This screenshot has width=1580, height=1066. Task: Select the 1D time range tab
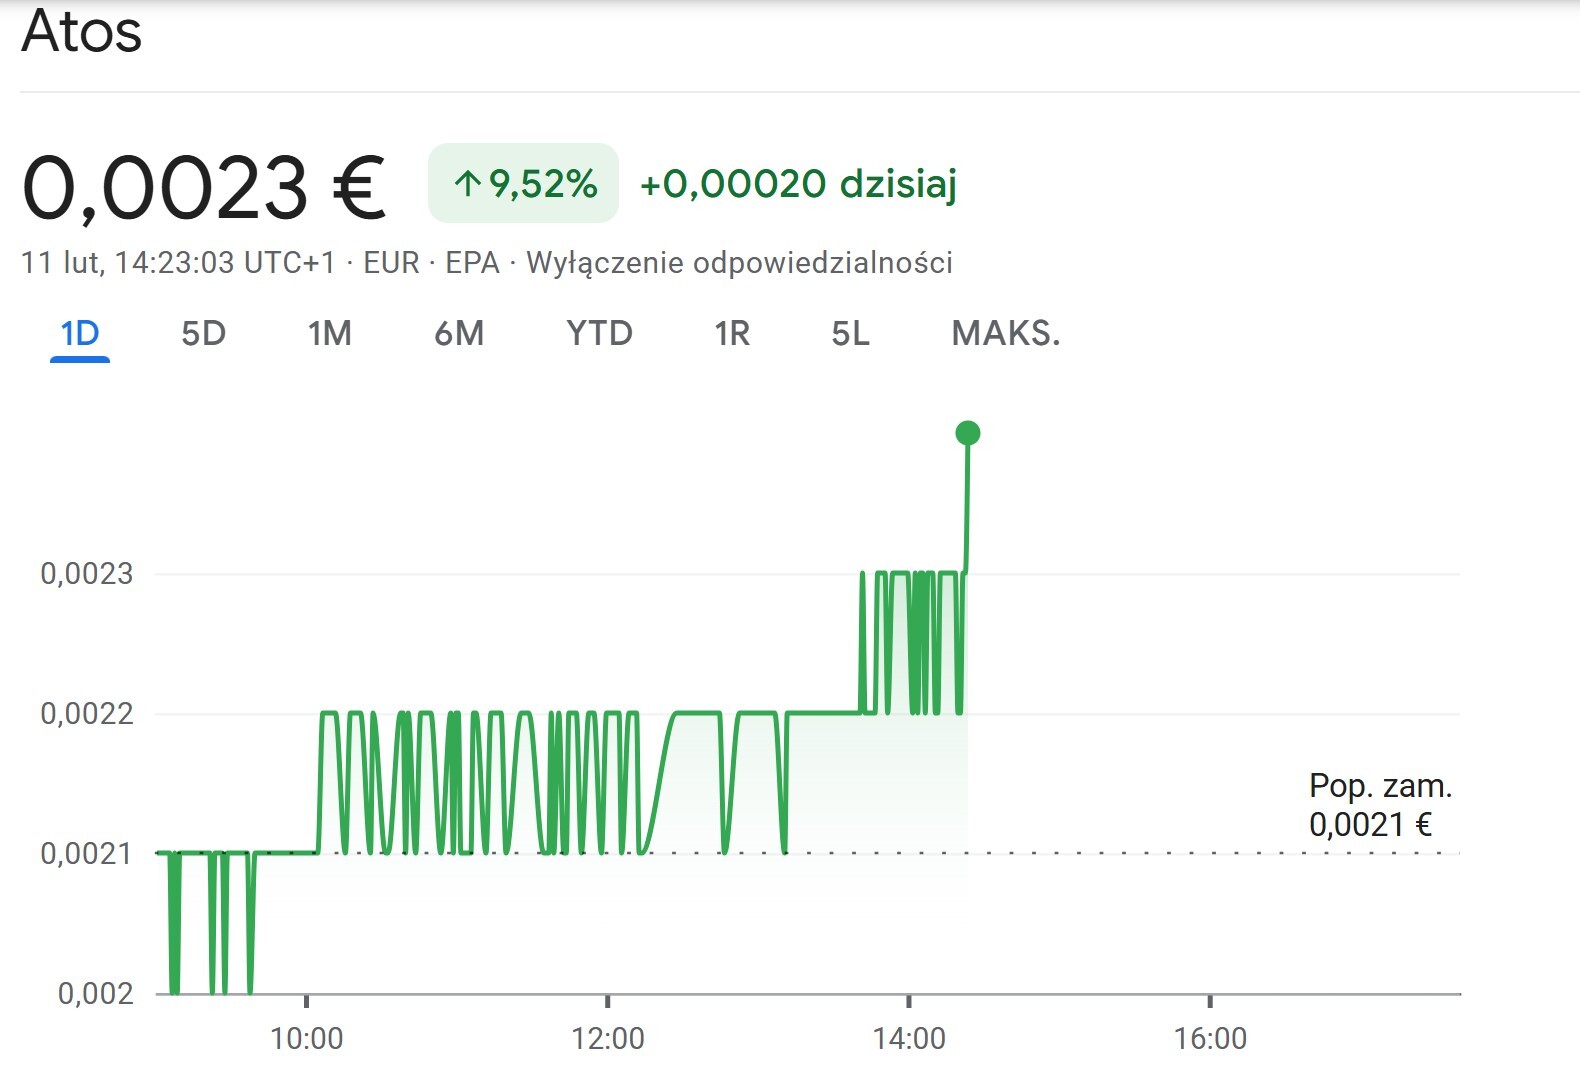tap(80, 333)
